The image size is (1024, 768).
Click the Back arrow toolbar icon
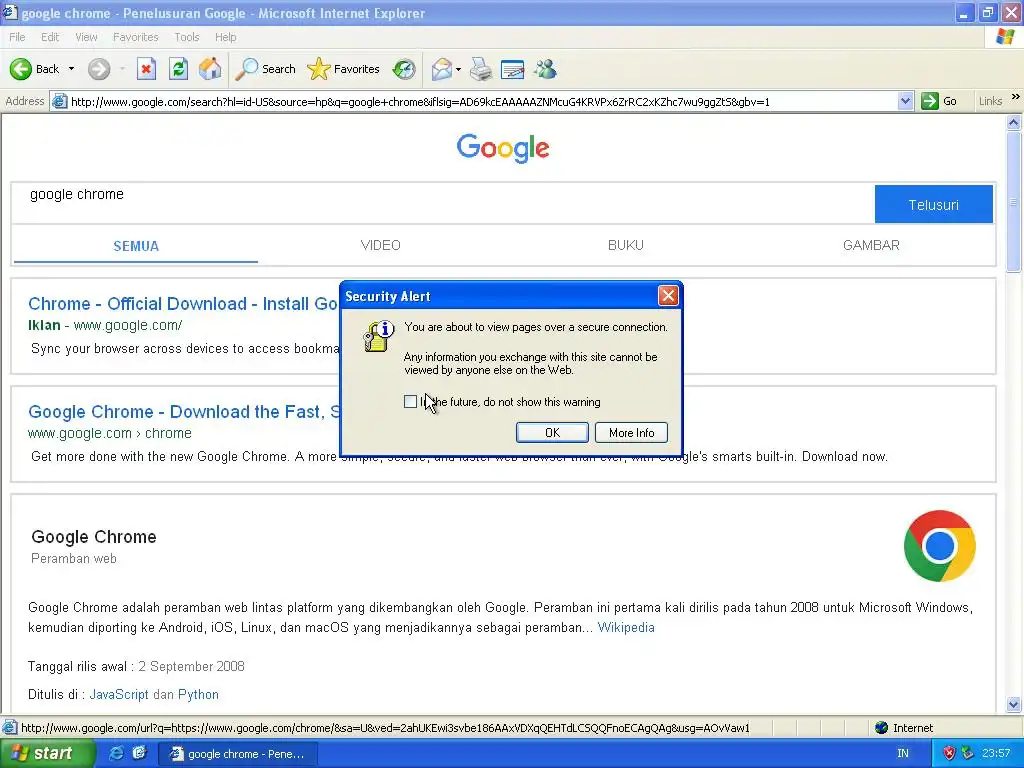(21, 69)
